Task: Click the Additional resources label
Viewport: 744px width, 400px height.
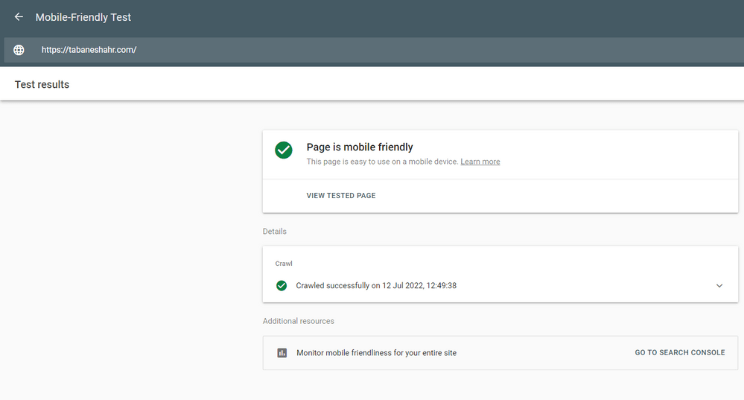Action: coord(298,321)
